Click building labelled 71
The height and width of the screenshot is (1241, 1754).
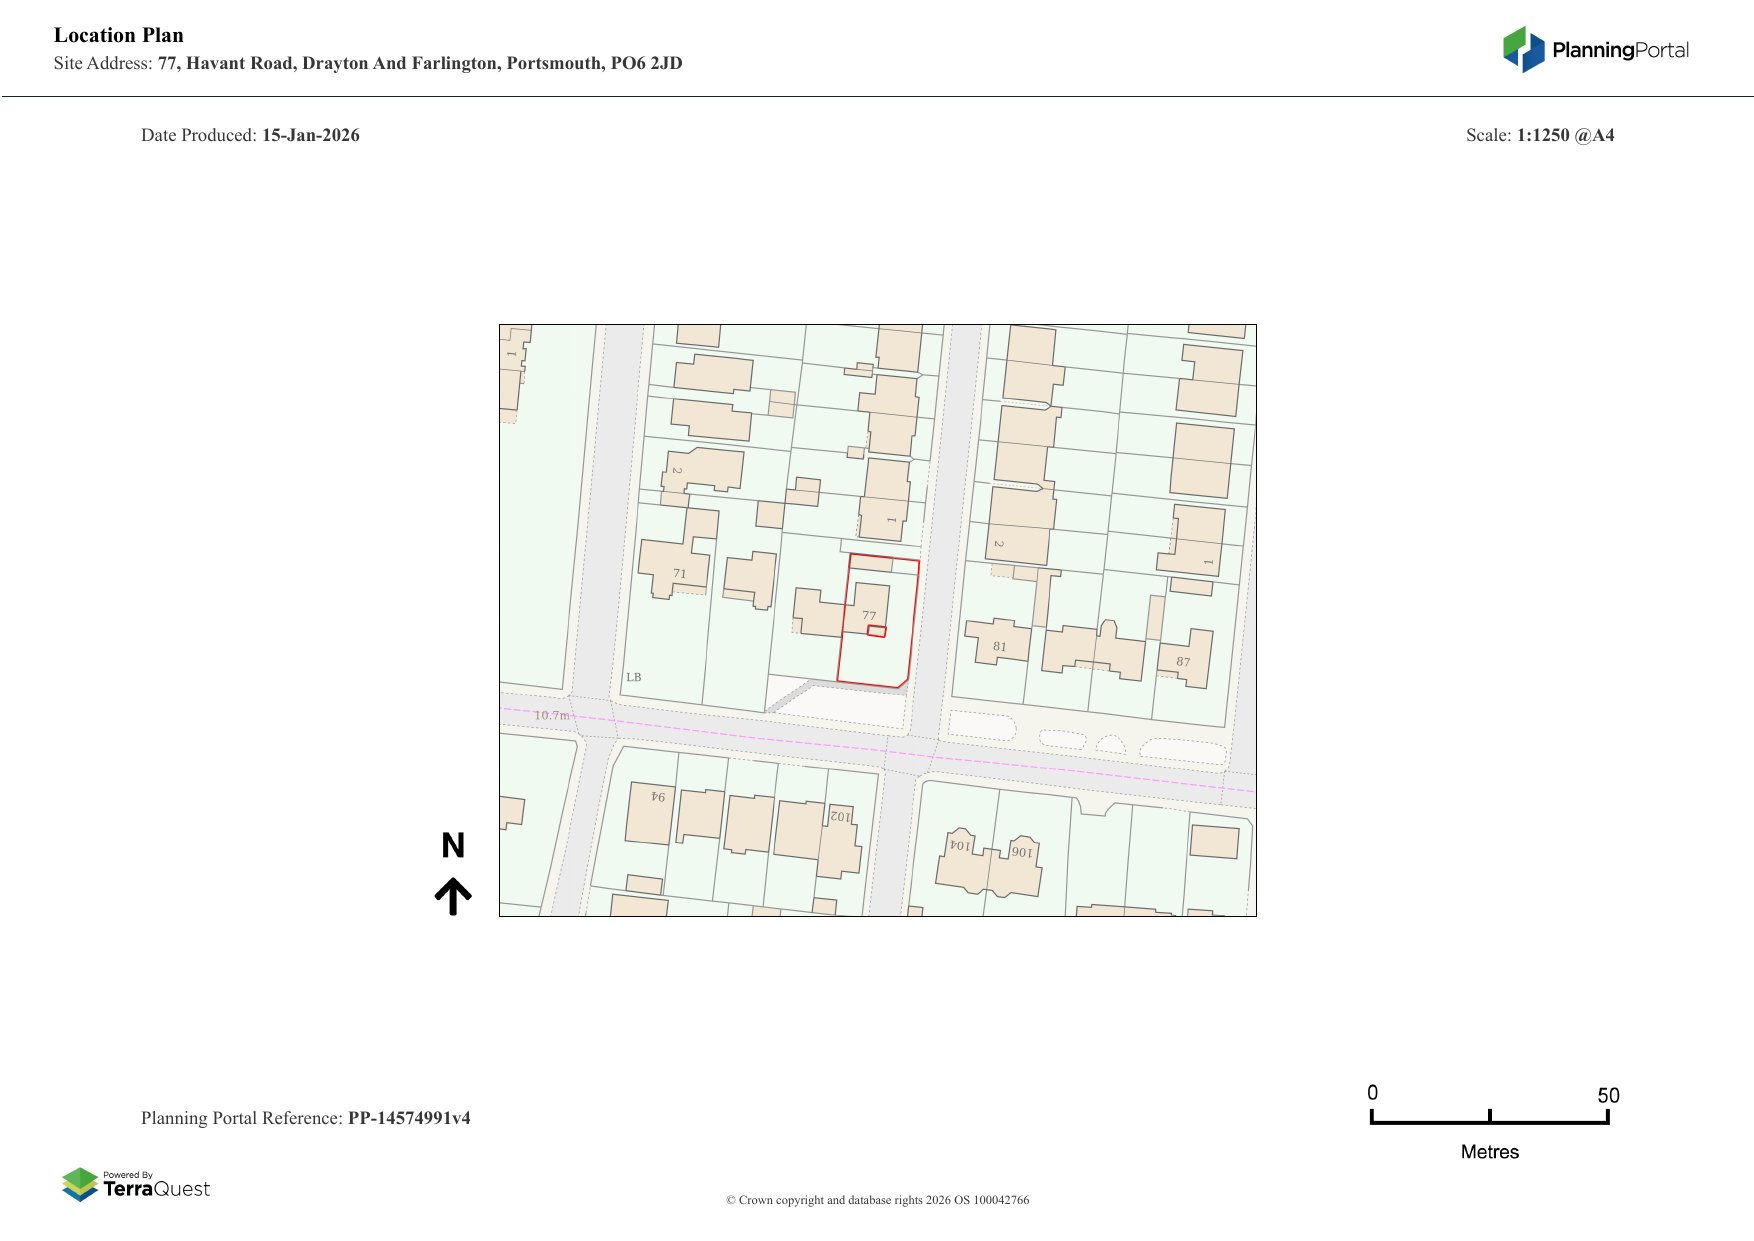[679, 573]
